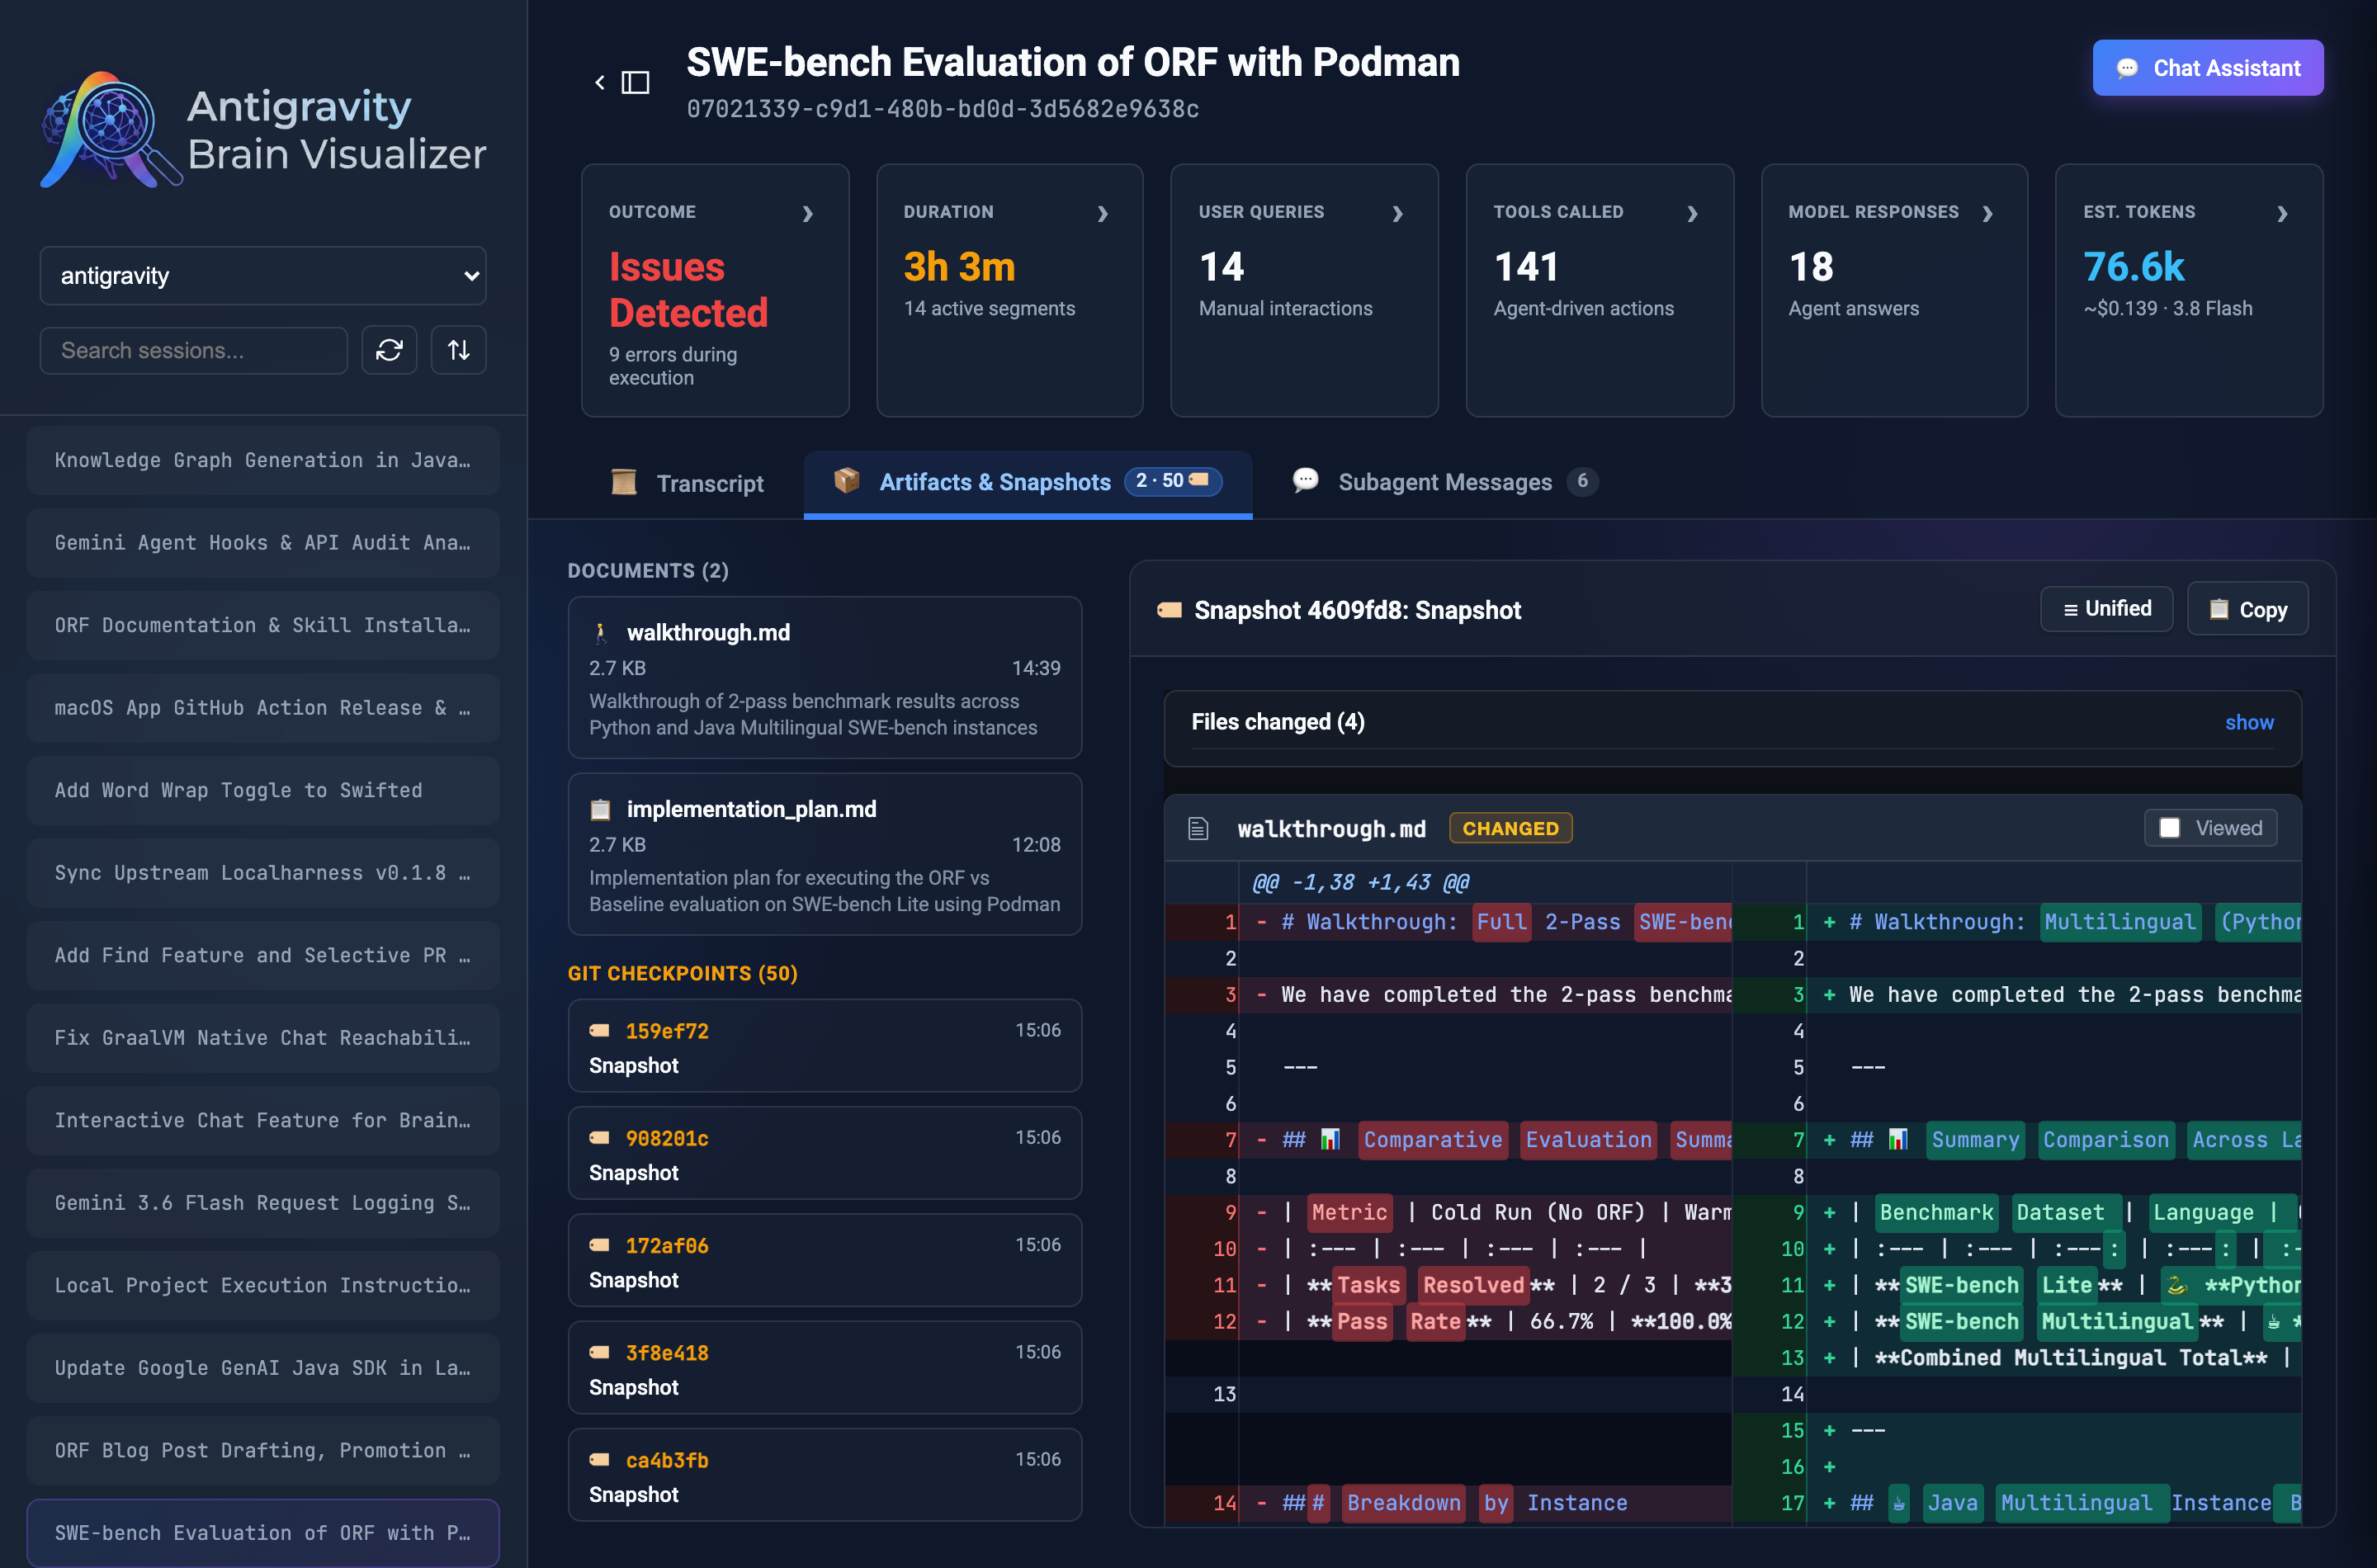The height and width of the screenshot is (1568, 2377).
Task: Switch to the Transcript tab
Action: 688,484
